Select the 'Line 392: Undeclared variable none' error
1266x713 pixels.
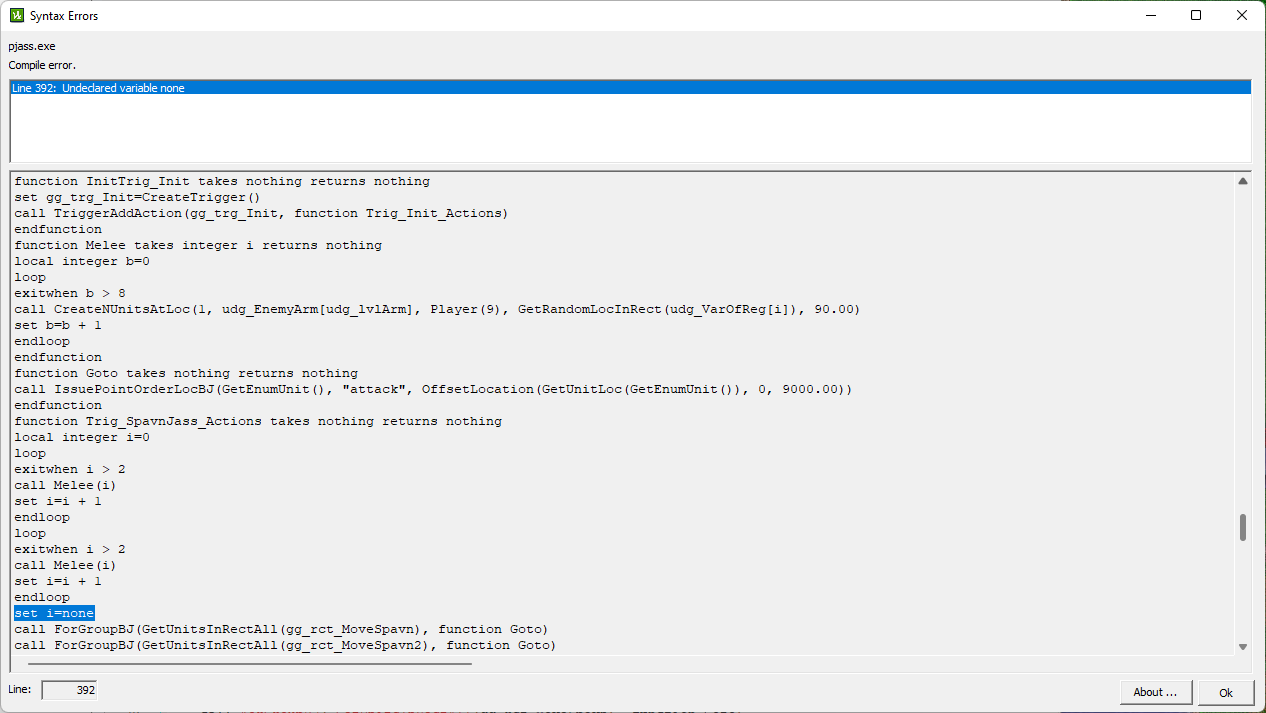point(98,88)
